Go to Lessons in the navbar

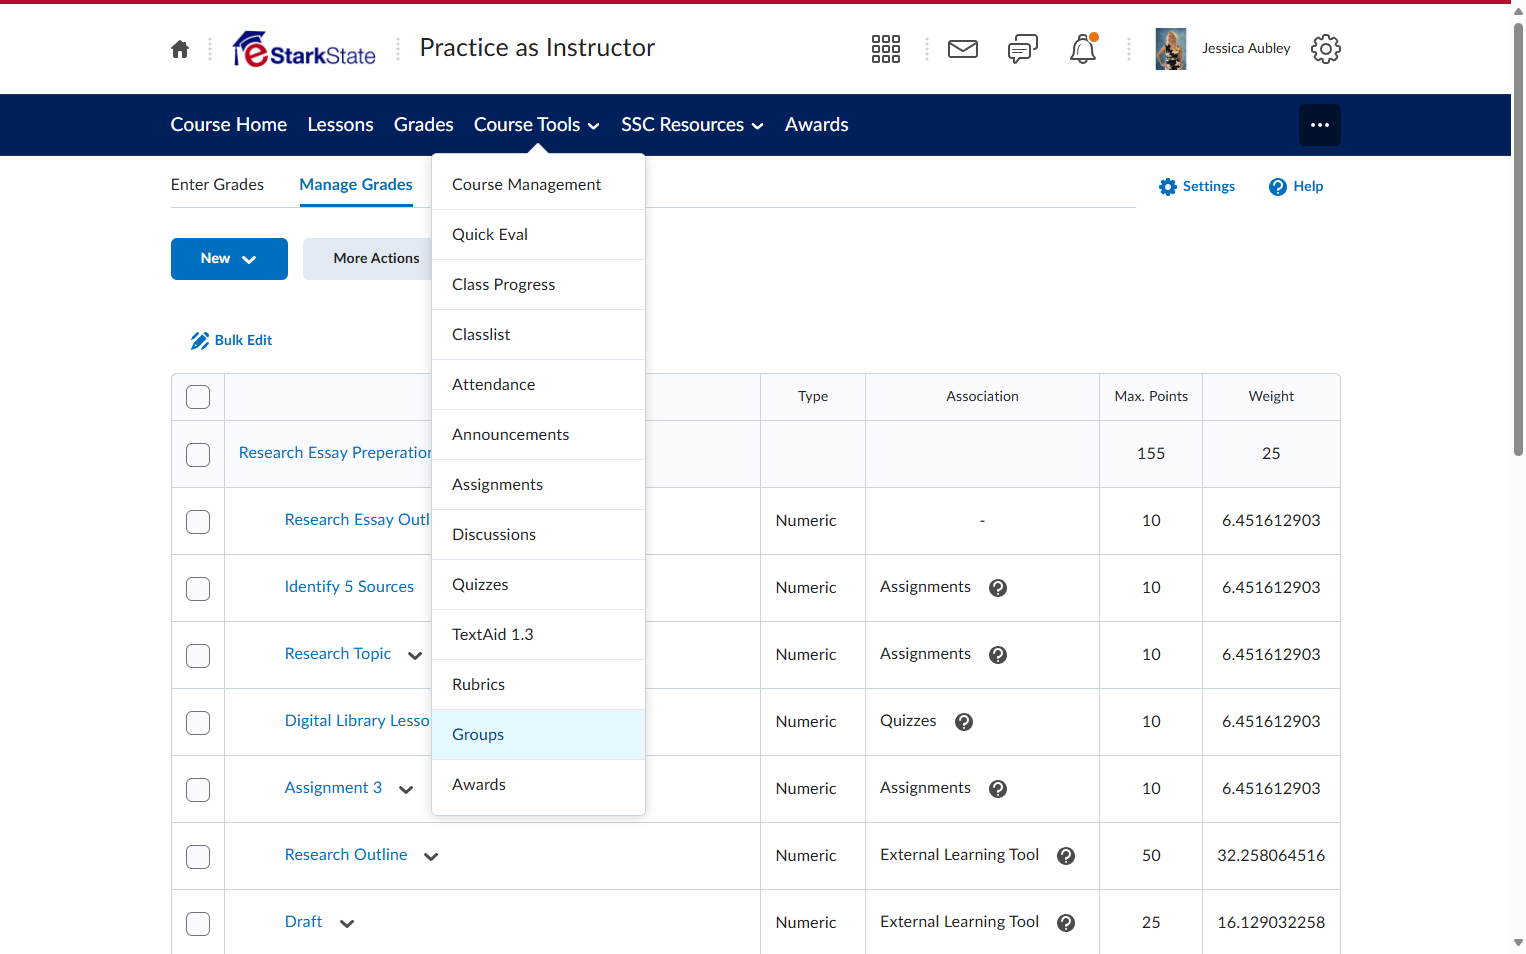[340, 125]
